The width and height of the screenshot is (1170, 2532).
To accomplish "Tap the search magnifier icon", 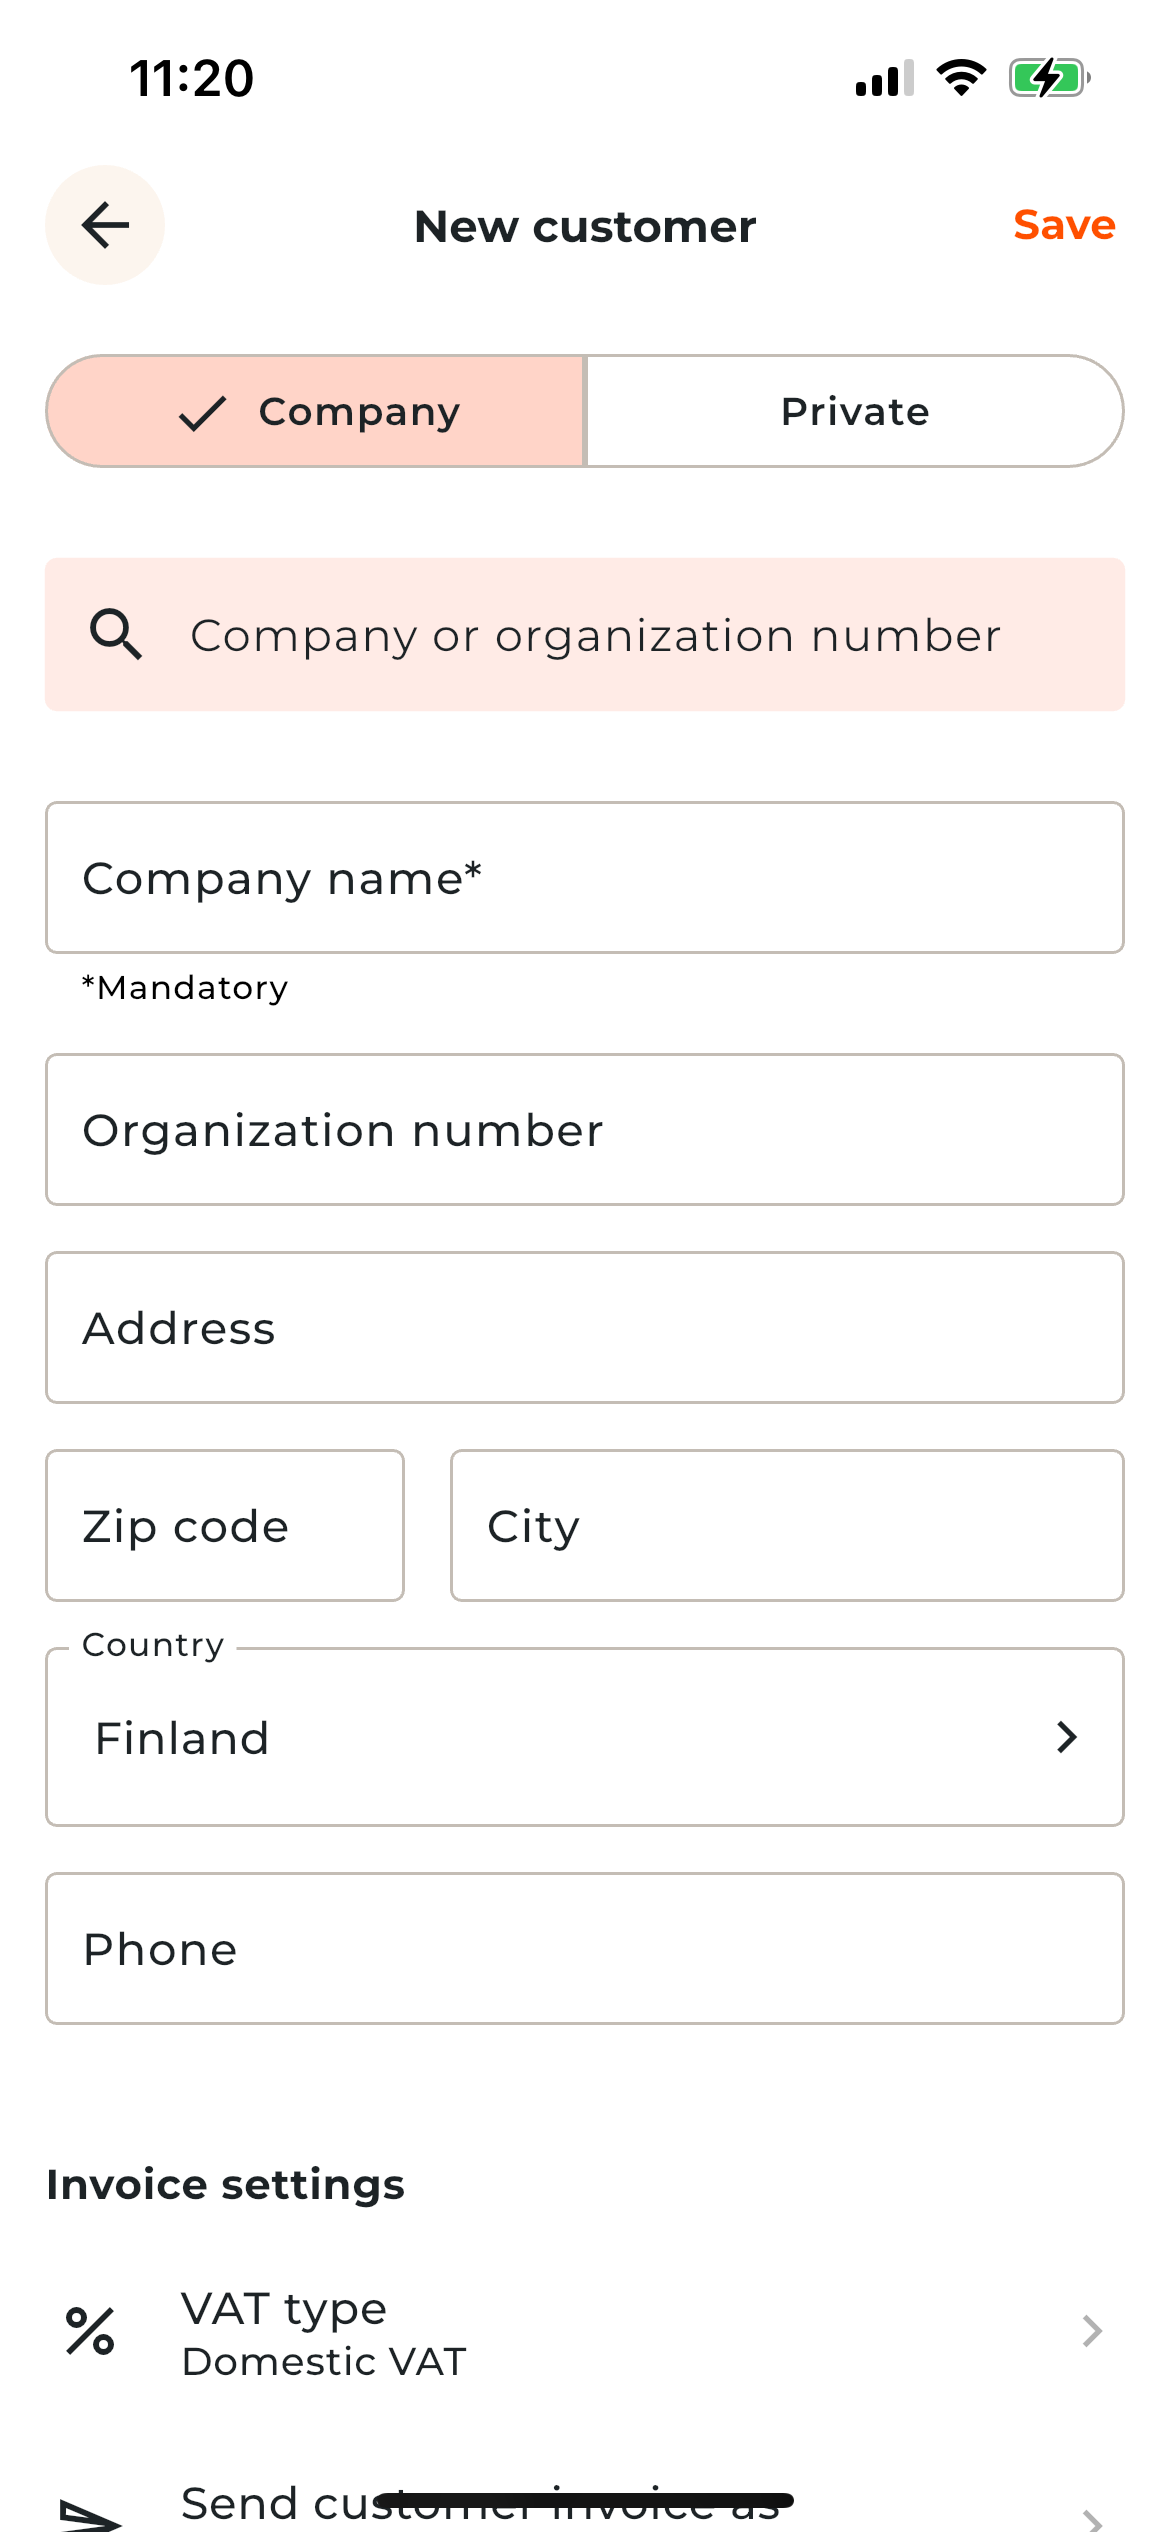I will pyautogui.click(x=116, y=635).
